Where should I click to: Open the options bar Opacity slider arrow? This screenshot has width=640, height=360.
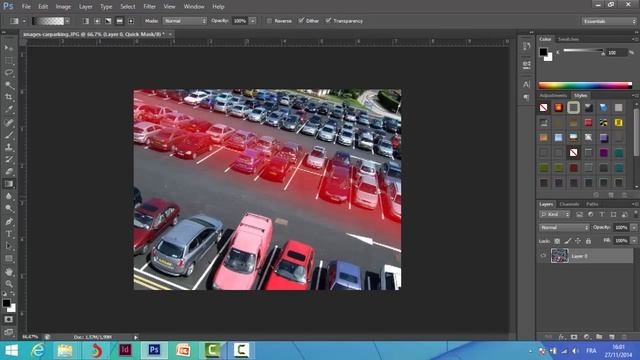(253, 21)
